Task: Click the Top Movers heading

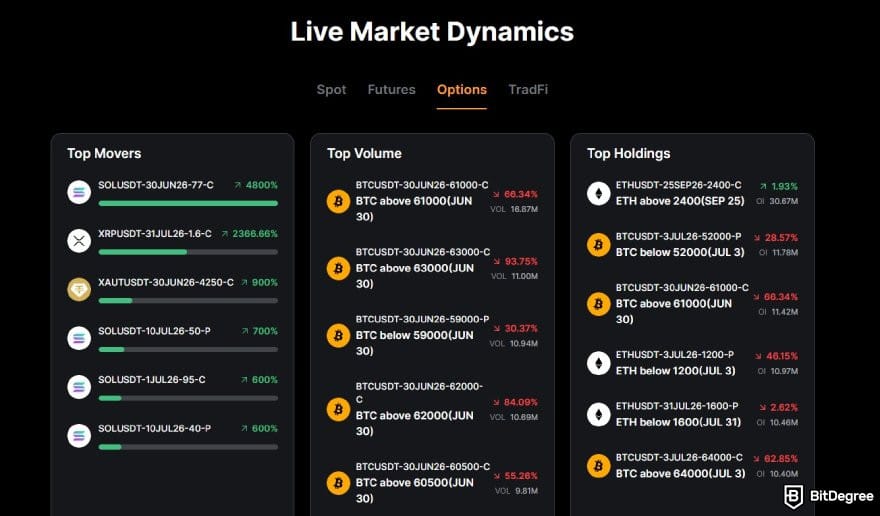Action: click(x=104, y=153)
